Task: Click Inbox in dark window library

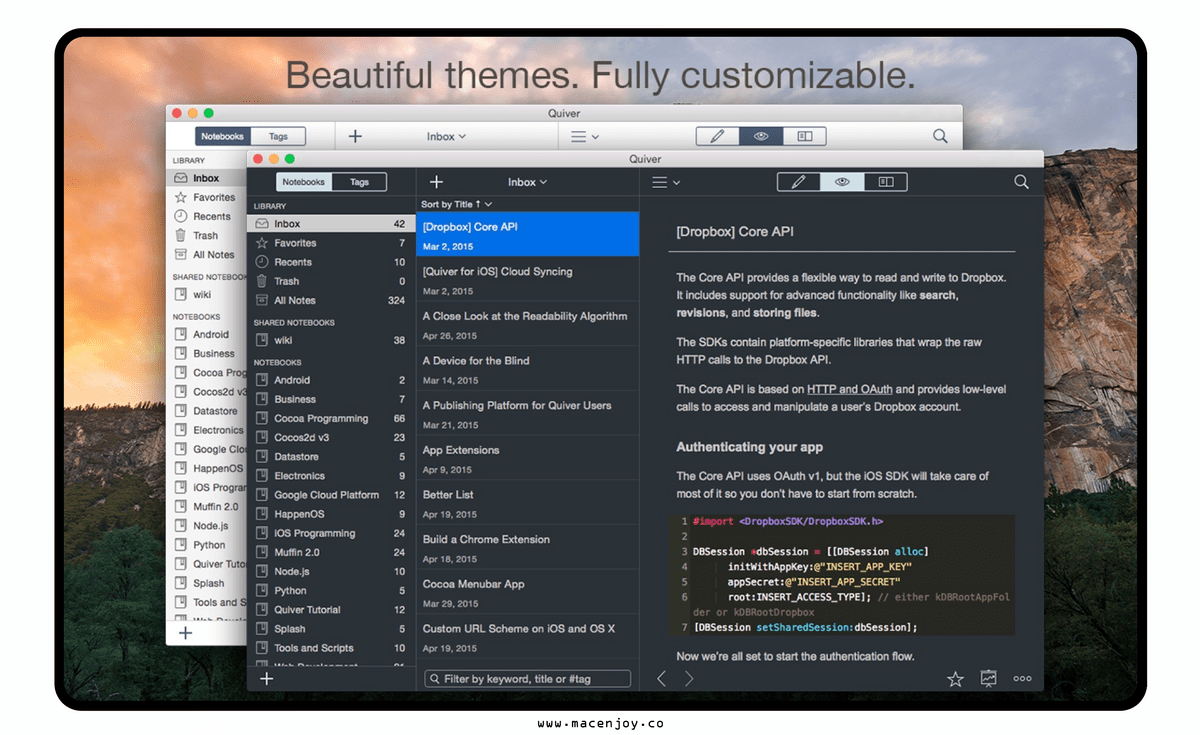Action: pyautogui.click(x=331, y=224)
